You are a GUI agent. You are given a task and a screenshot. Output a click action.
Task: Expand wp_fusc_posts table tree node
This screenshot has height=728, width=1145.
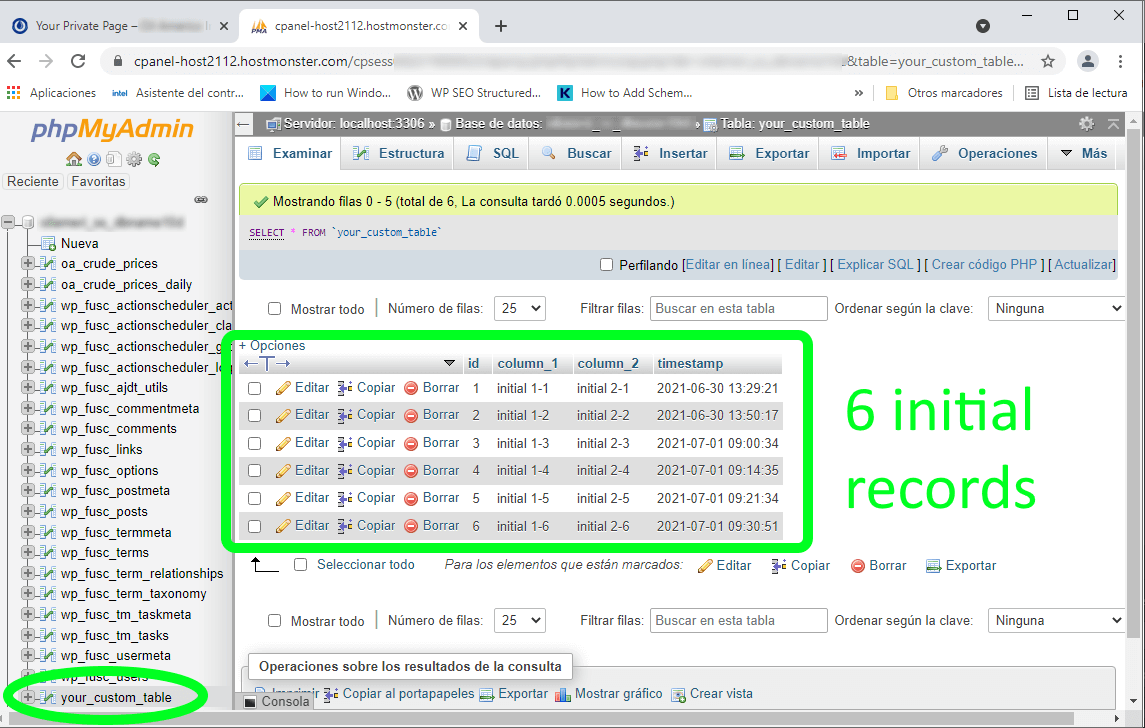pyautogui.click(x=28, y=511)
